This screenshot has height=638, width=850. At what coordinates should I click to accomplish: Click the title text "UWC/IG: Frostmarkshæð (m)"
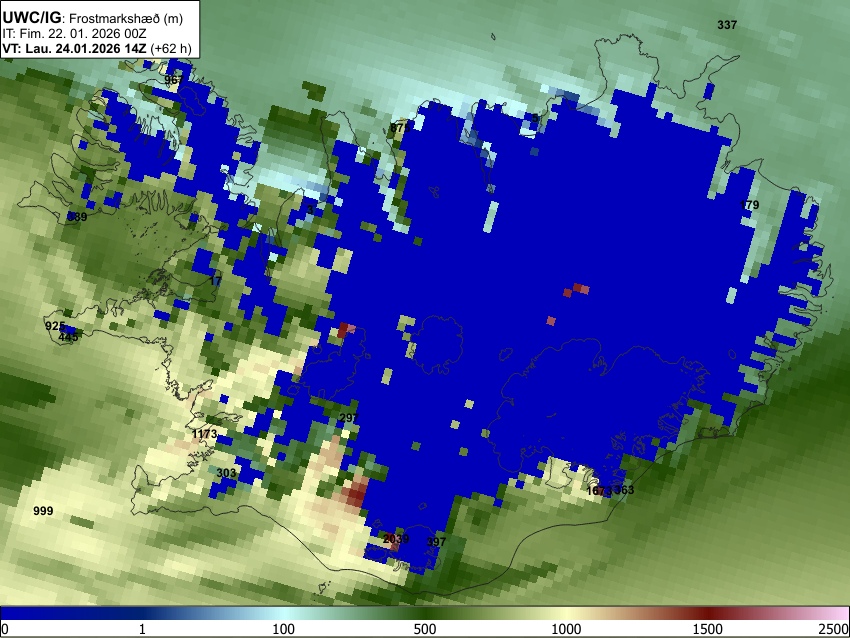(93, 18)
